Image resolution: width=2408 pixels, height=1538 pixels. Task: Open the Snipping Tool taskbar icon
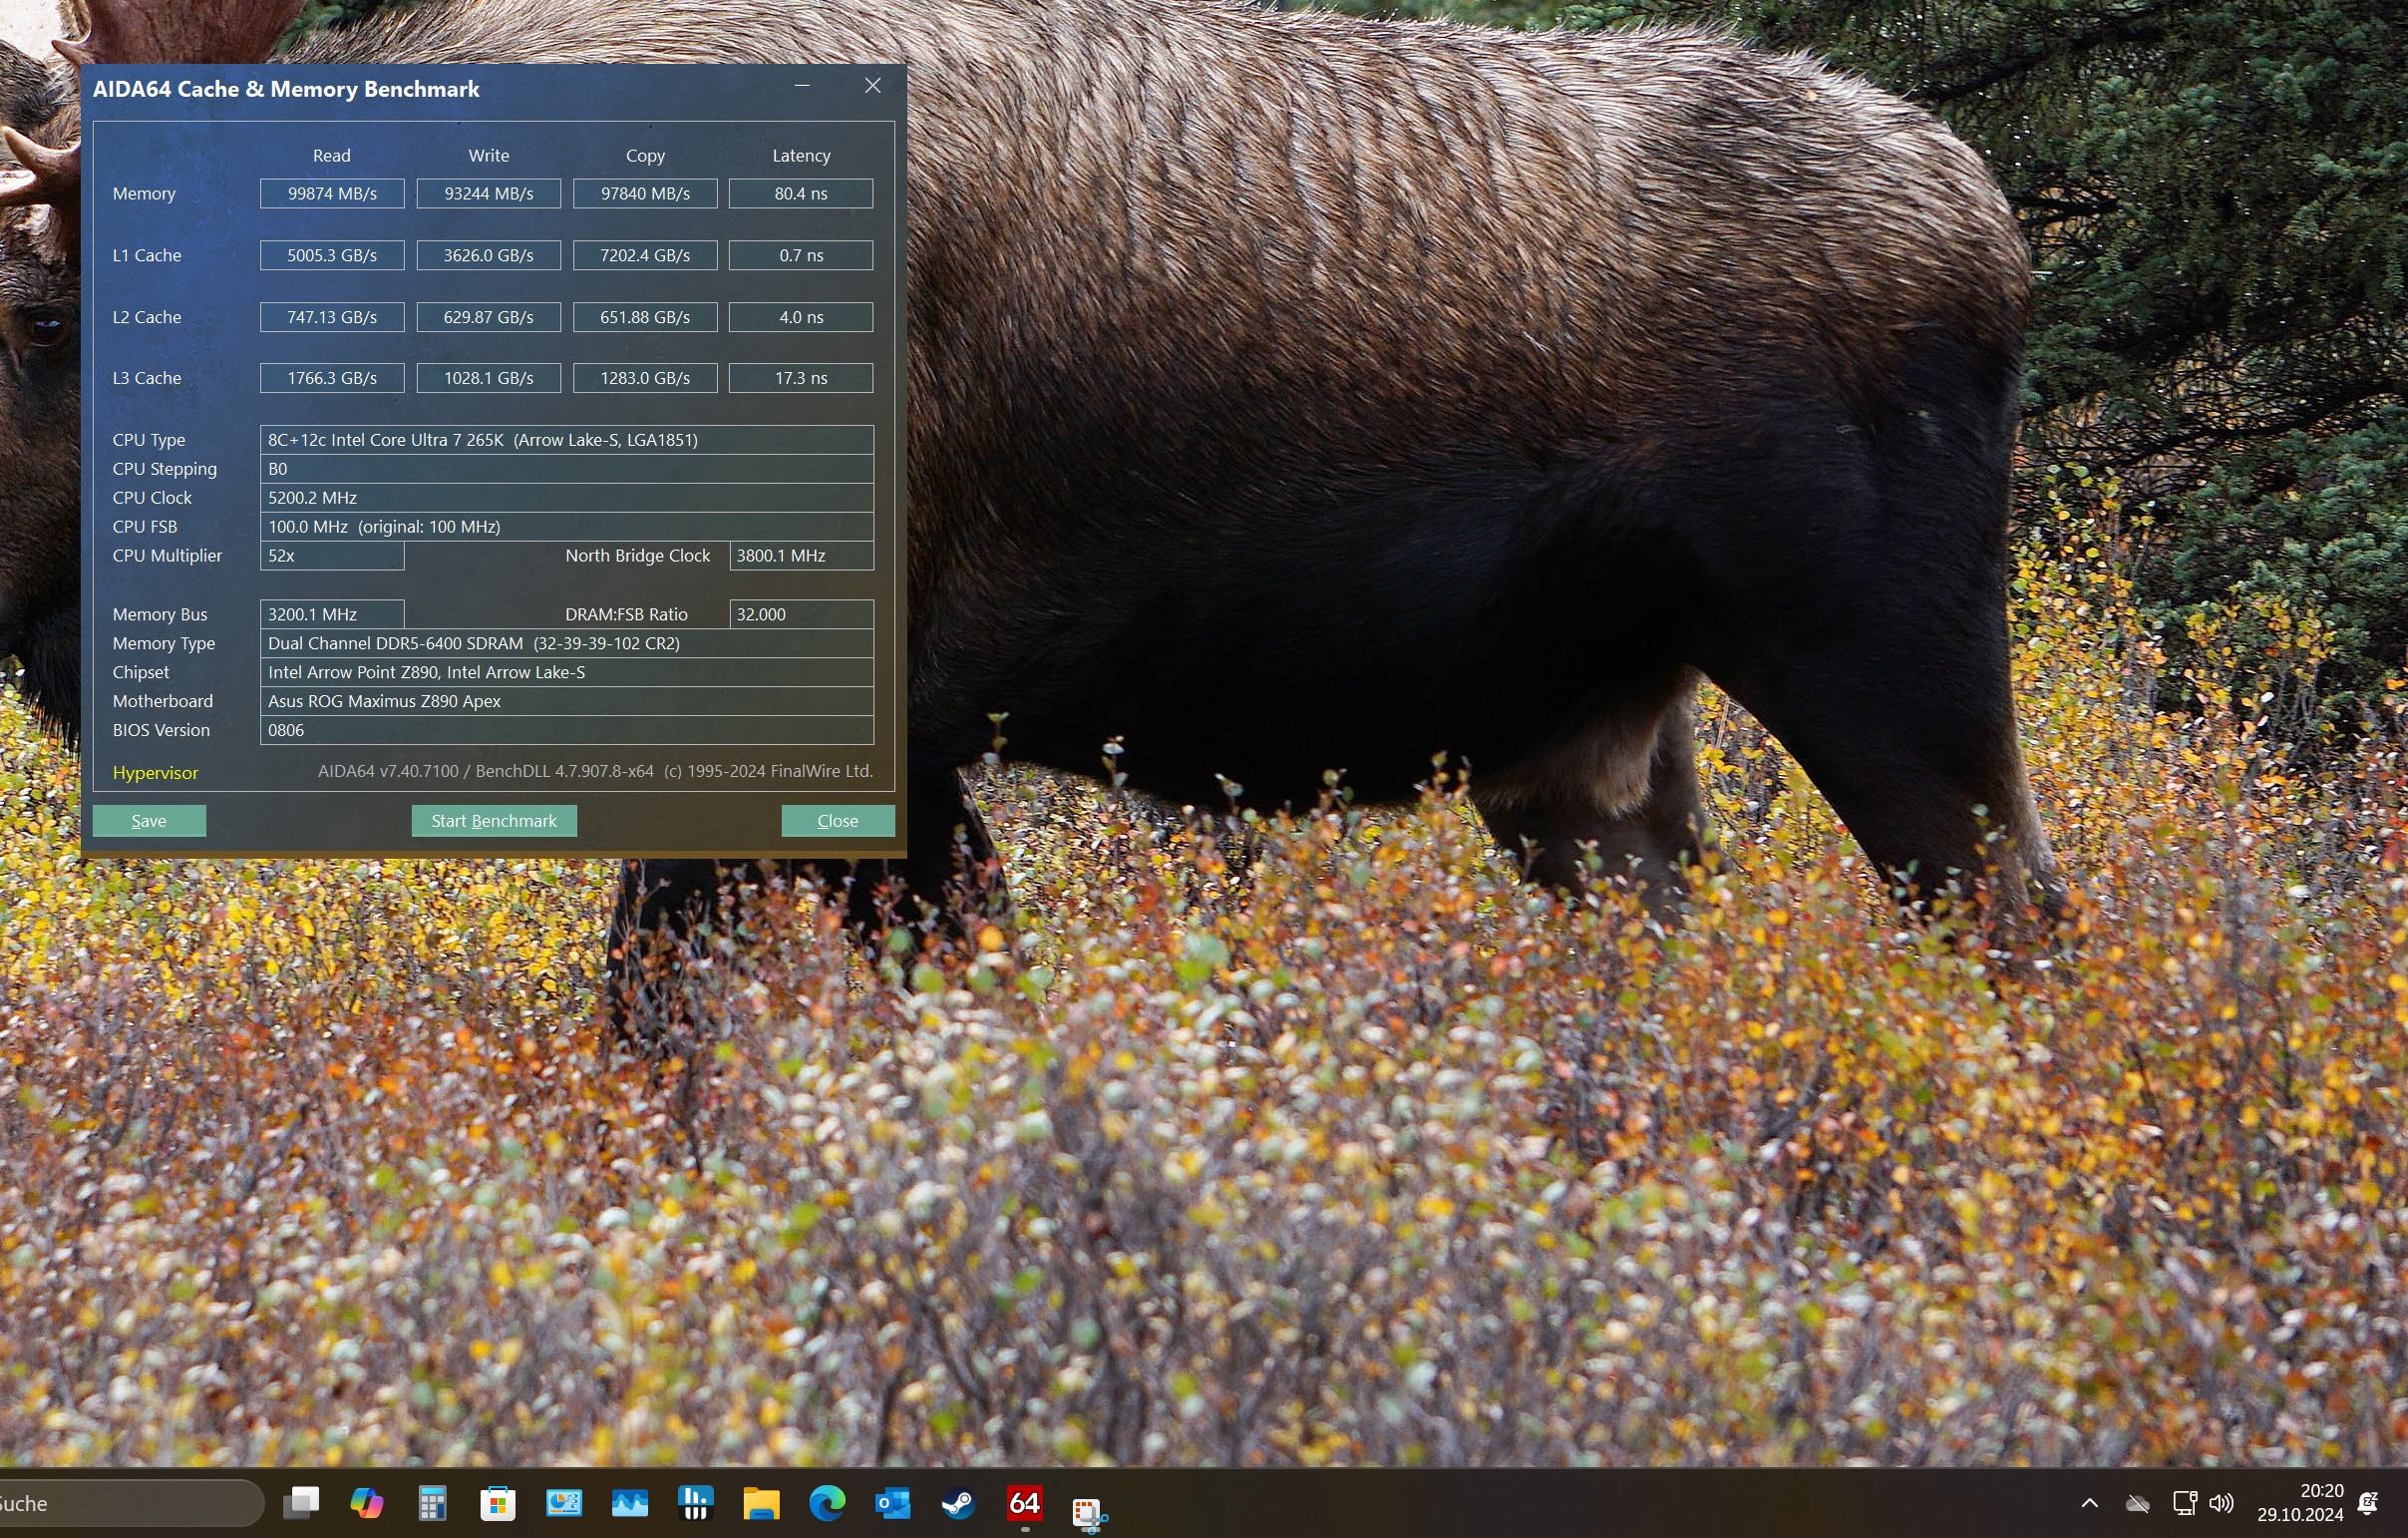(1088, 1511)
